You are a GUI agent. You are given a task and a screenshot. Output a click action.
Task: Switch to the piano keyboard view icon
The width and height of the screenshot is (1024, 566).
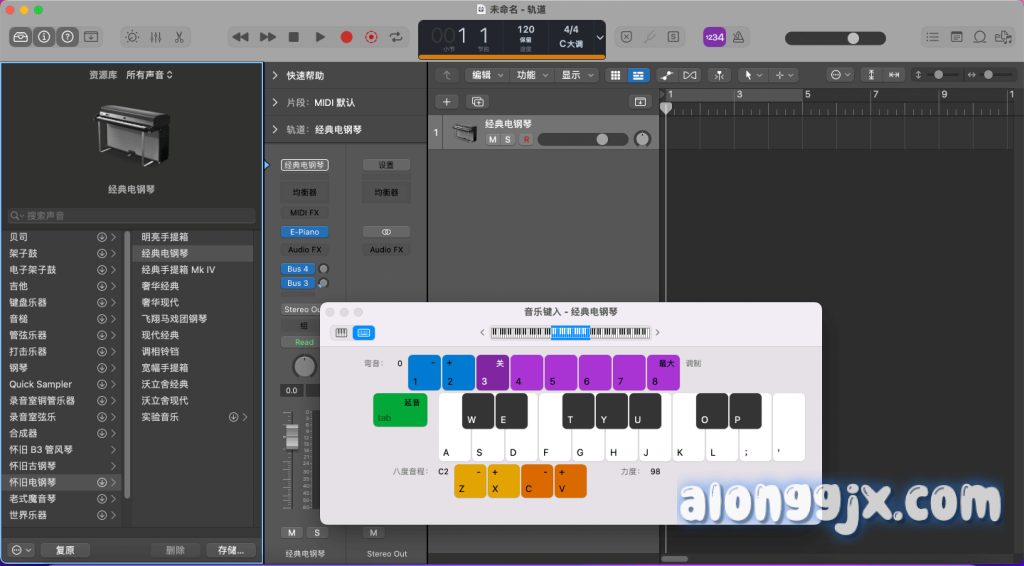[x=341, y=332]
